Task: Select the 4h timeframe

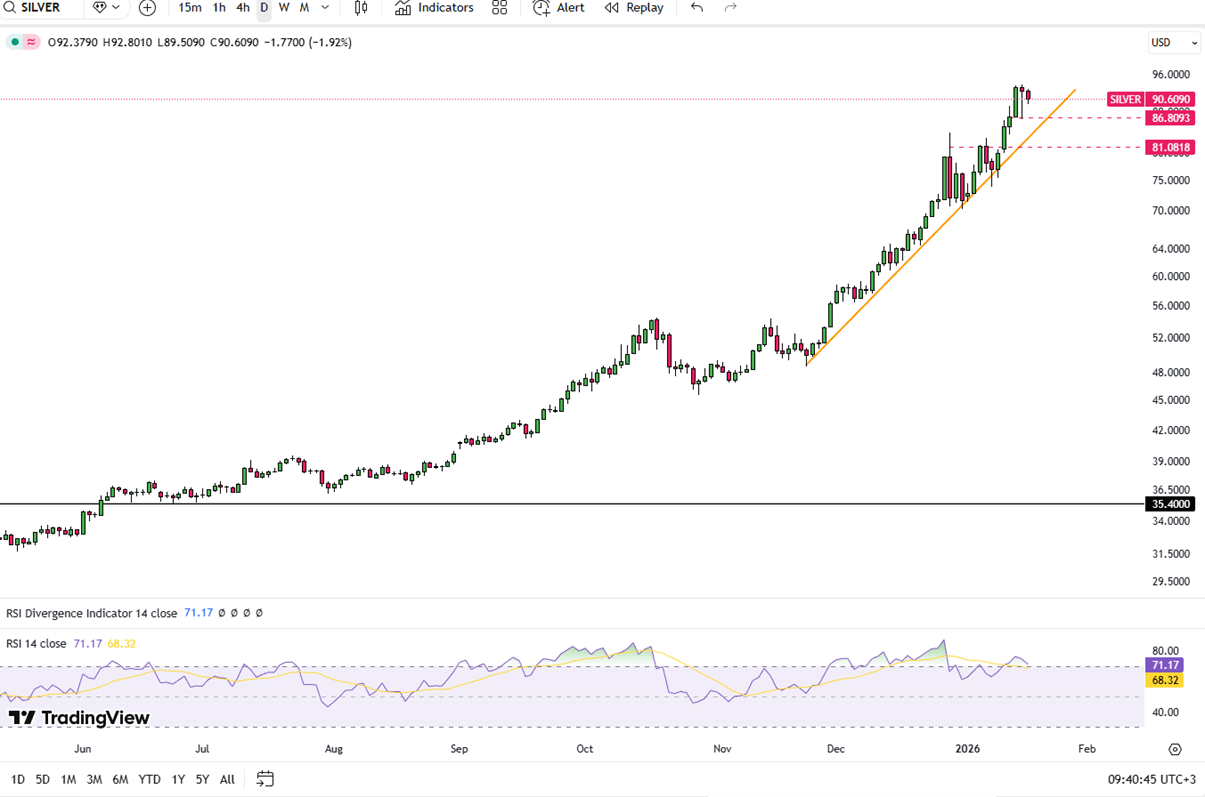Action: click(243, 8)
